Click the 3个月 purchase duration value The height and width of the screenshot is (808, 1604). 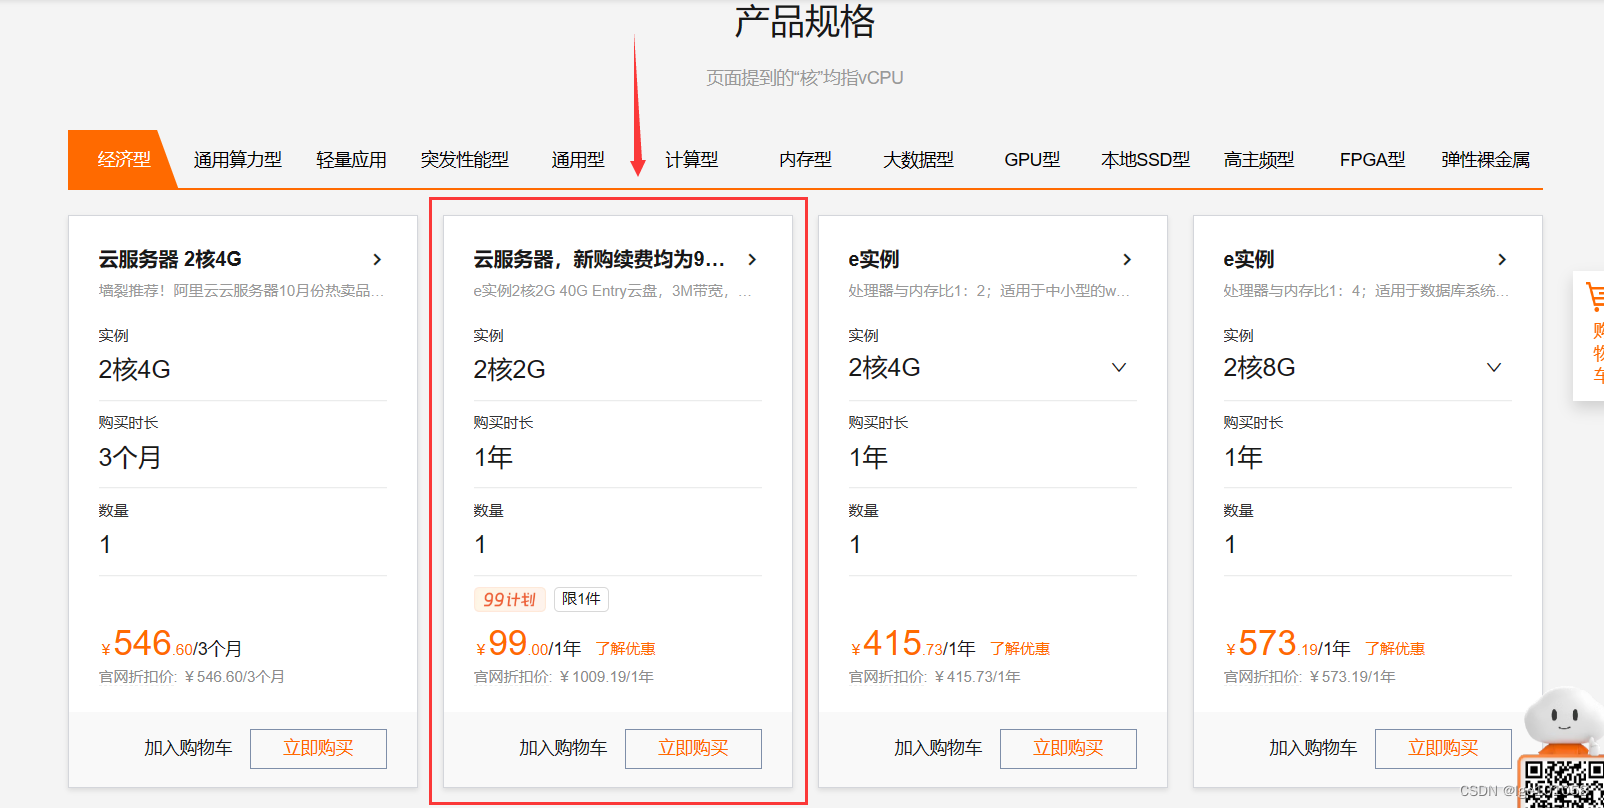130,457
